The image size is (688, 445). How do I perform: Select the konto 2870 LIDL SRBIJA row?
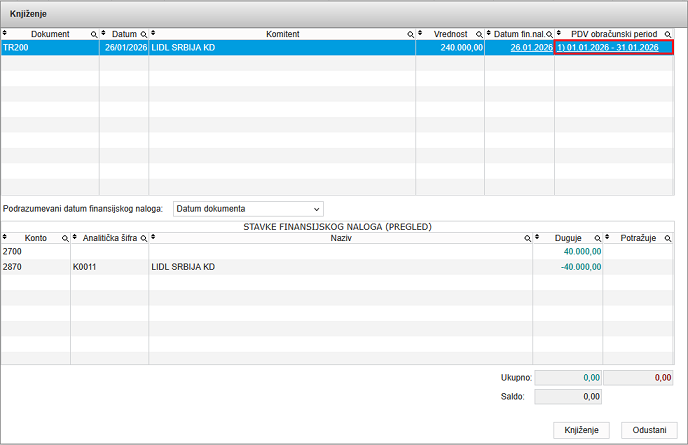tap(300, 267)
